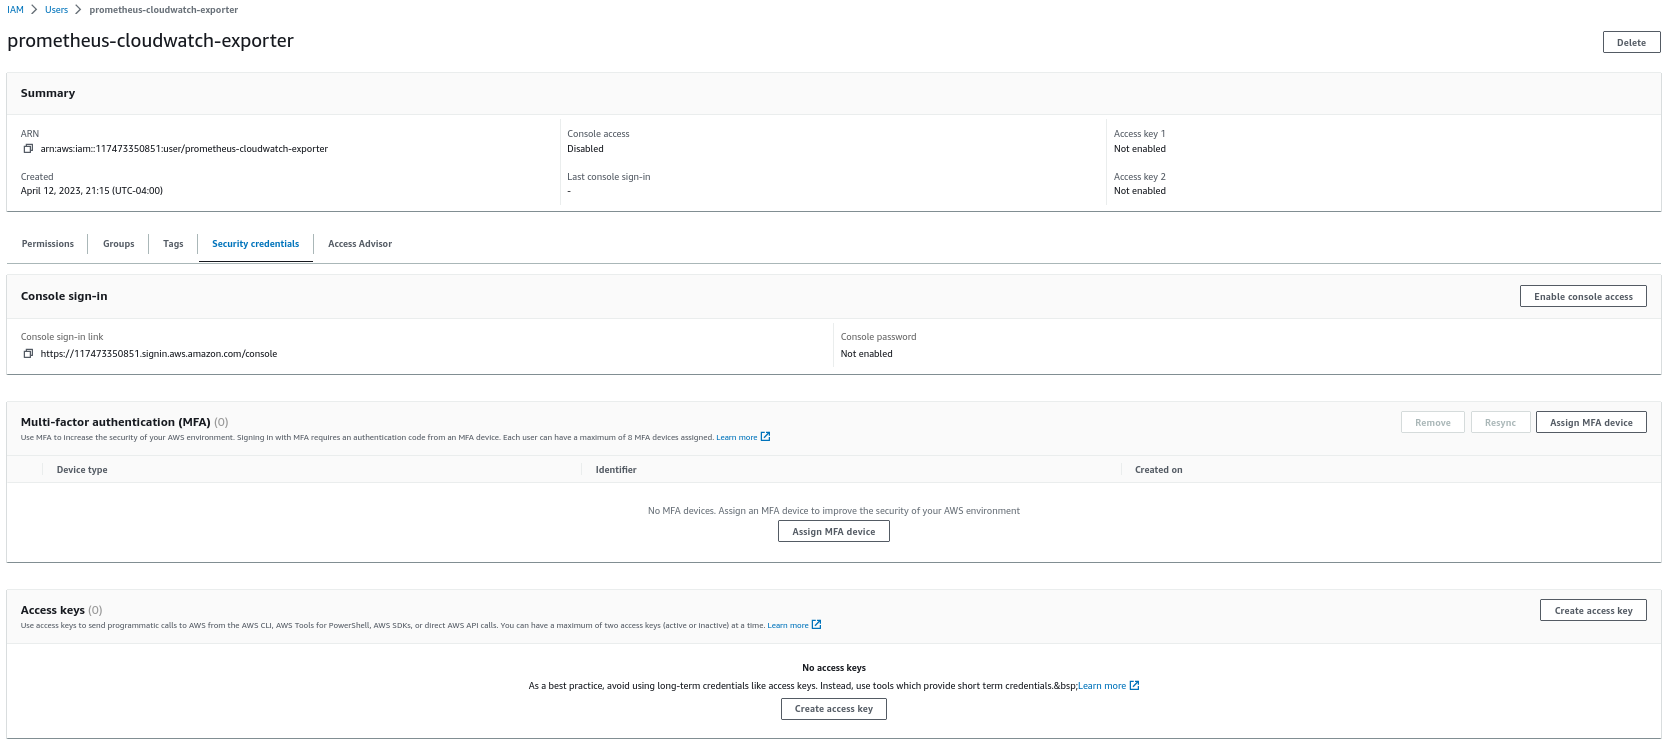
Task: Open the Permissions tab
Action: pyautogui.click(x=48, y=244)
